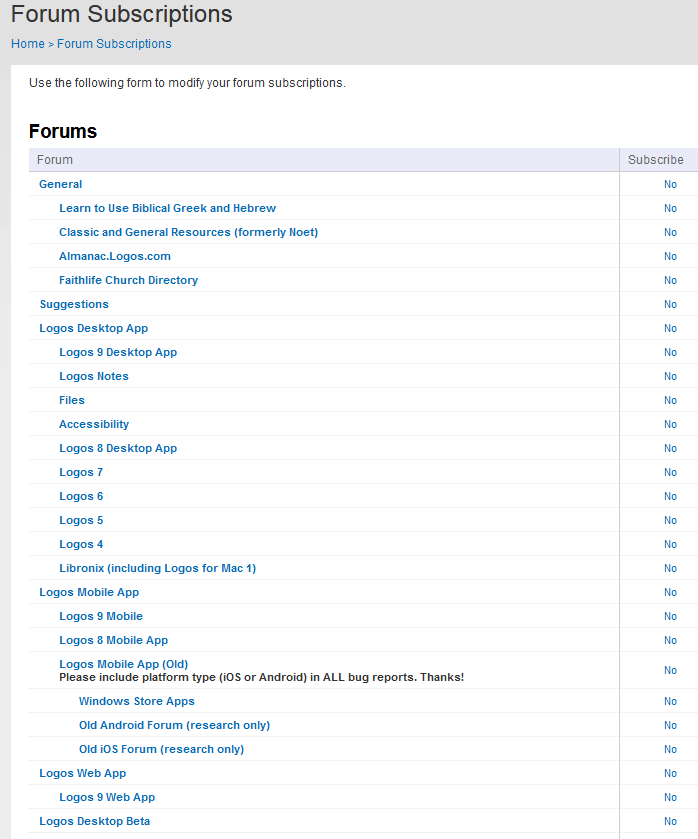
Task: Open the Logos Desktop App forum
Action: (x=94, y=328)
